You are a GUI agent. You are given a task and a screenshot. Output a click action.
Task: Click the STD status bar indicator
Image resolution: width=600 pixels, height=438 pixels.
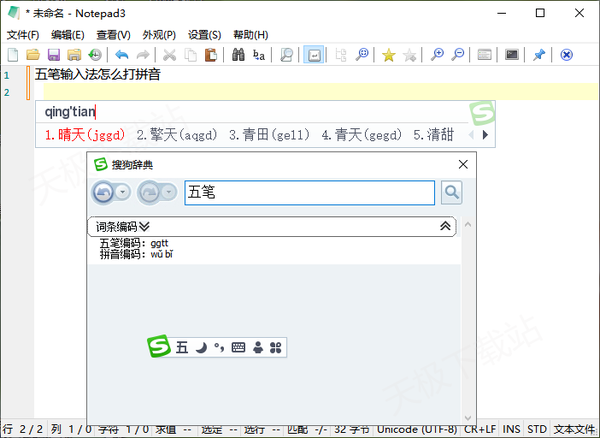pyautogui.click(x=536, y=429)
